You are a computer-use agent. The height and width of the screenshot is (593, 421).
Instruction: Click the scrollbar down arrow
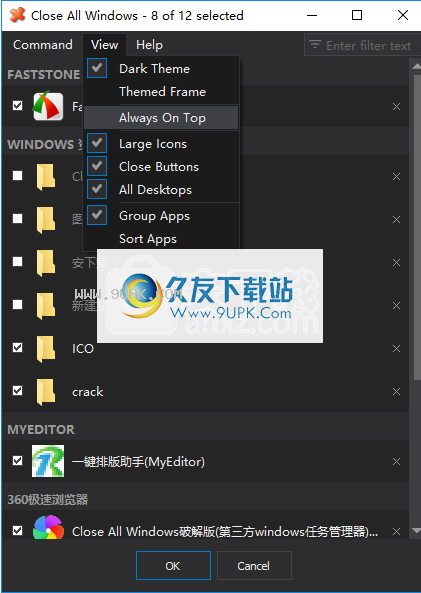tap(416, 530)
